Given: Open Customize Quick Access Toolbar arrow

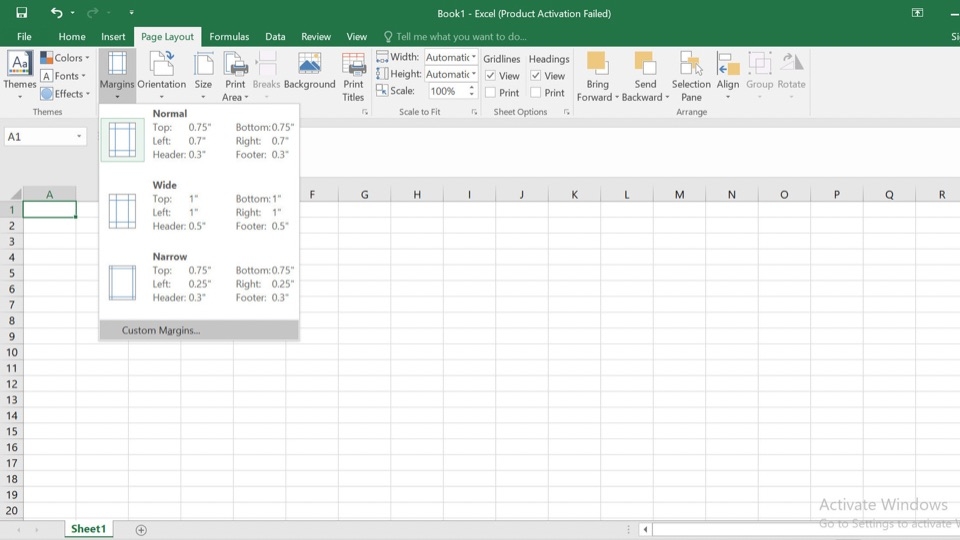Looking at the screenshot, I should 131,13.
